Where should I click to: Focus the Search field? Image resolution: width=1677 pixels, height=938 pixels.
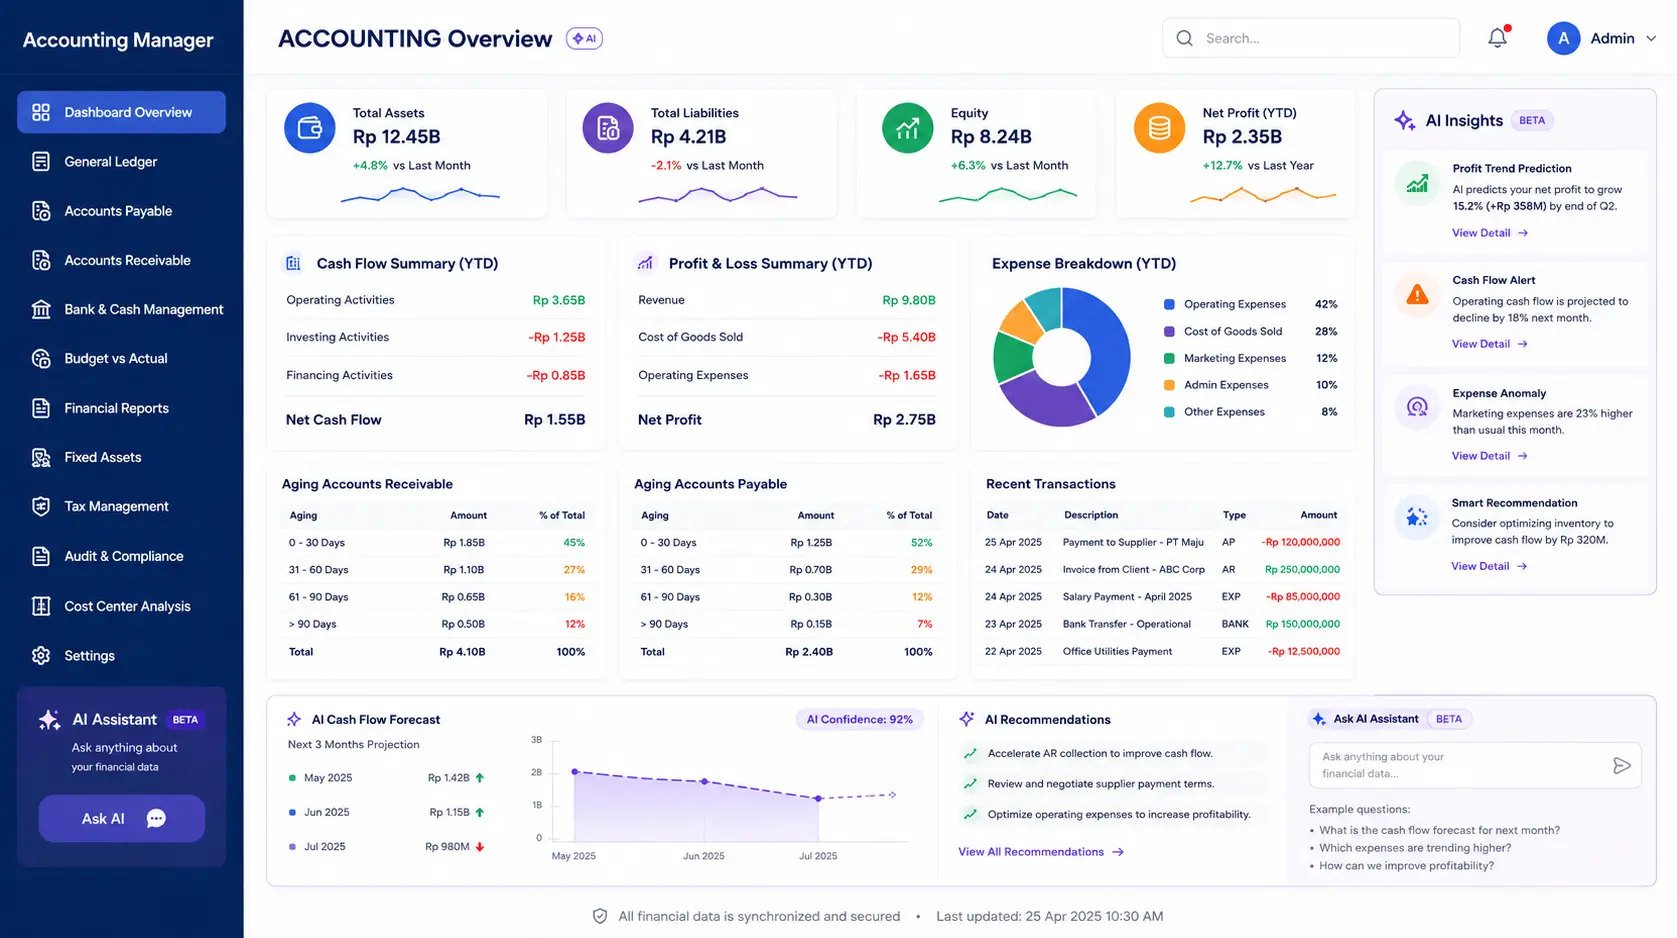click(1311, 38)
